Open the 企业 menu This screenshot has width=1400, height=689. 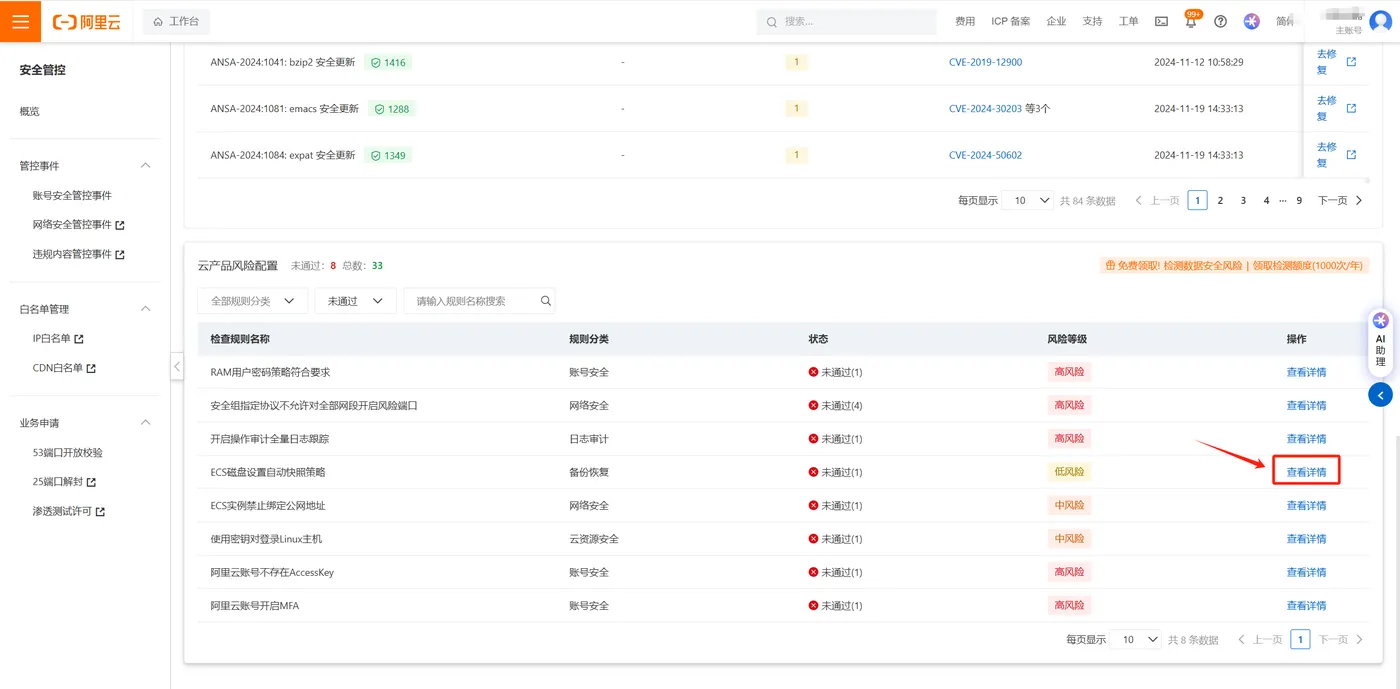pos(1056,21)
